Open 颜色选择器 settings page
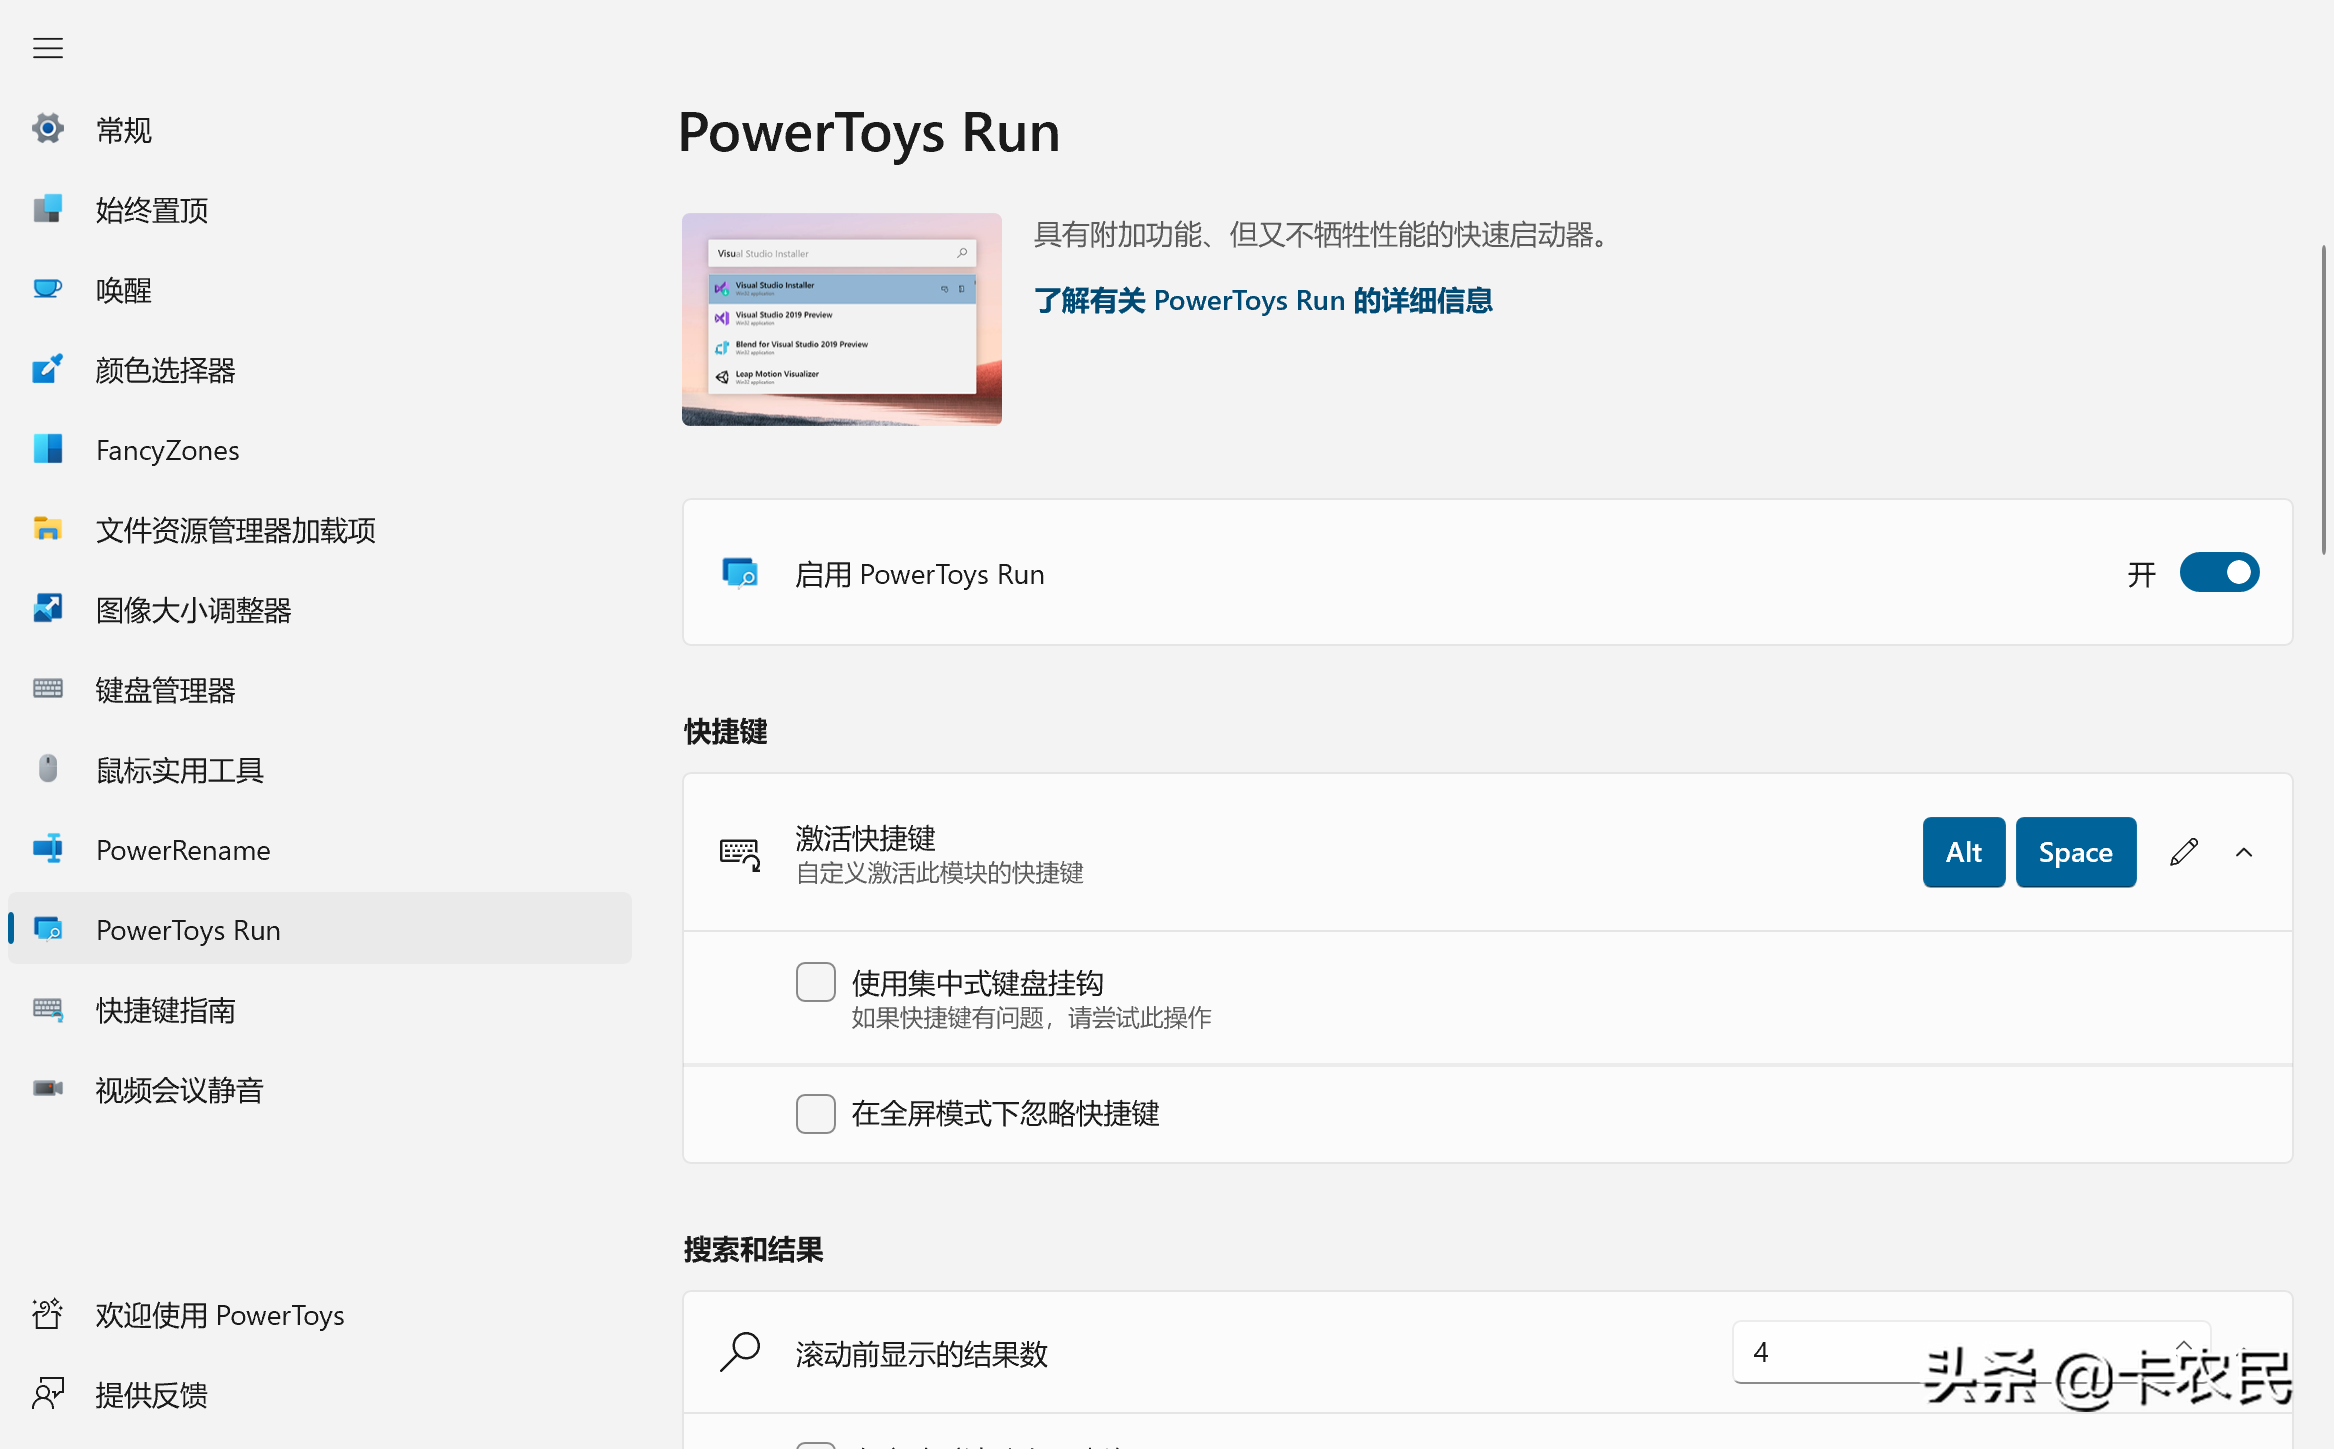Image resolution: width=2334 pixels, height=1449 pixels. point(320,369)
